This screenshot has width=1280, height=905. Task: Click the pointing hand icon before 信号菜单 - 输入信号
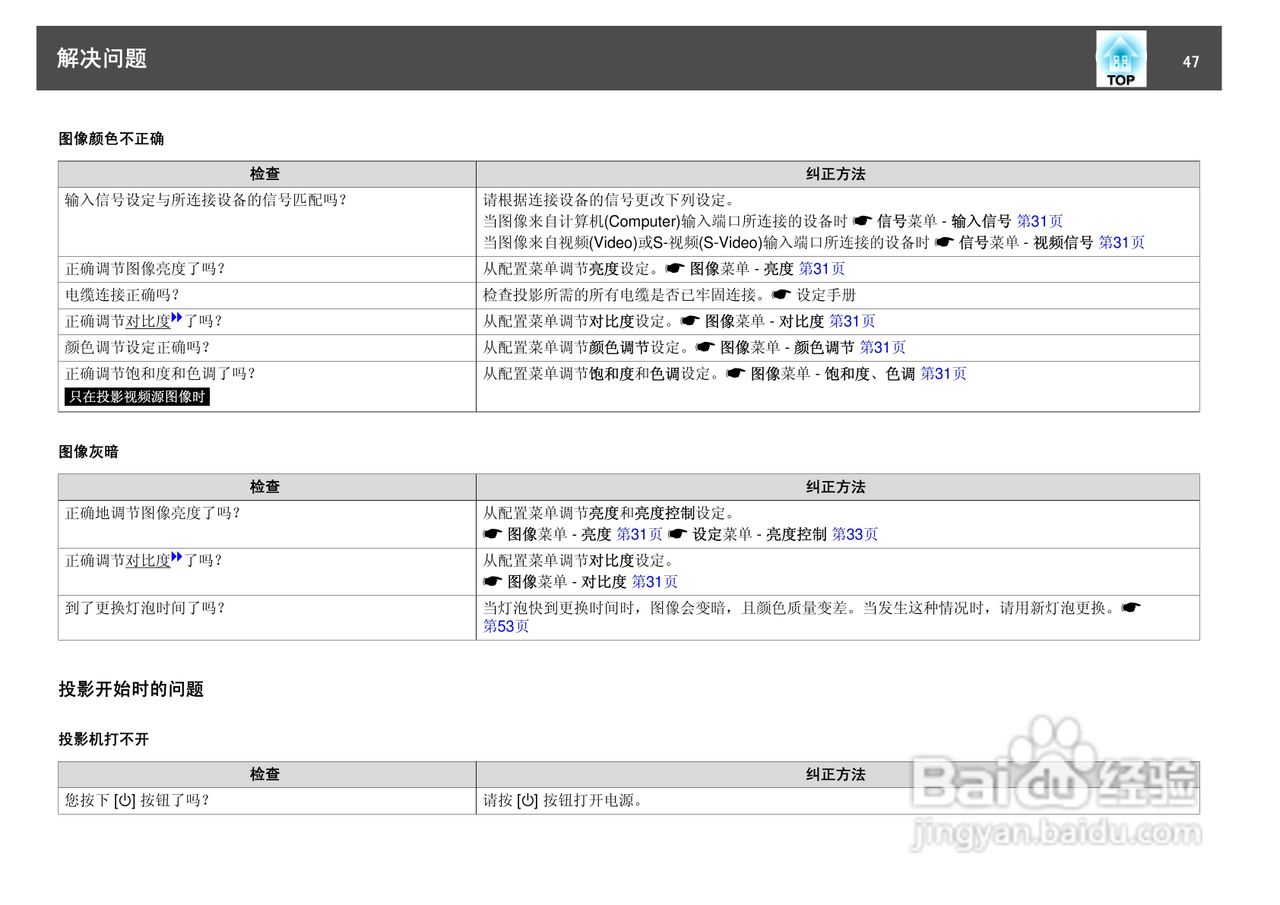point(862,221)
